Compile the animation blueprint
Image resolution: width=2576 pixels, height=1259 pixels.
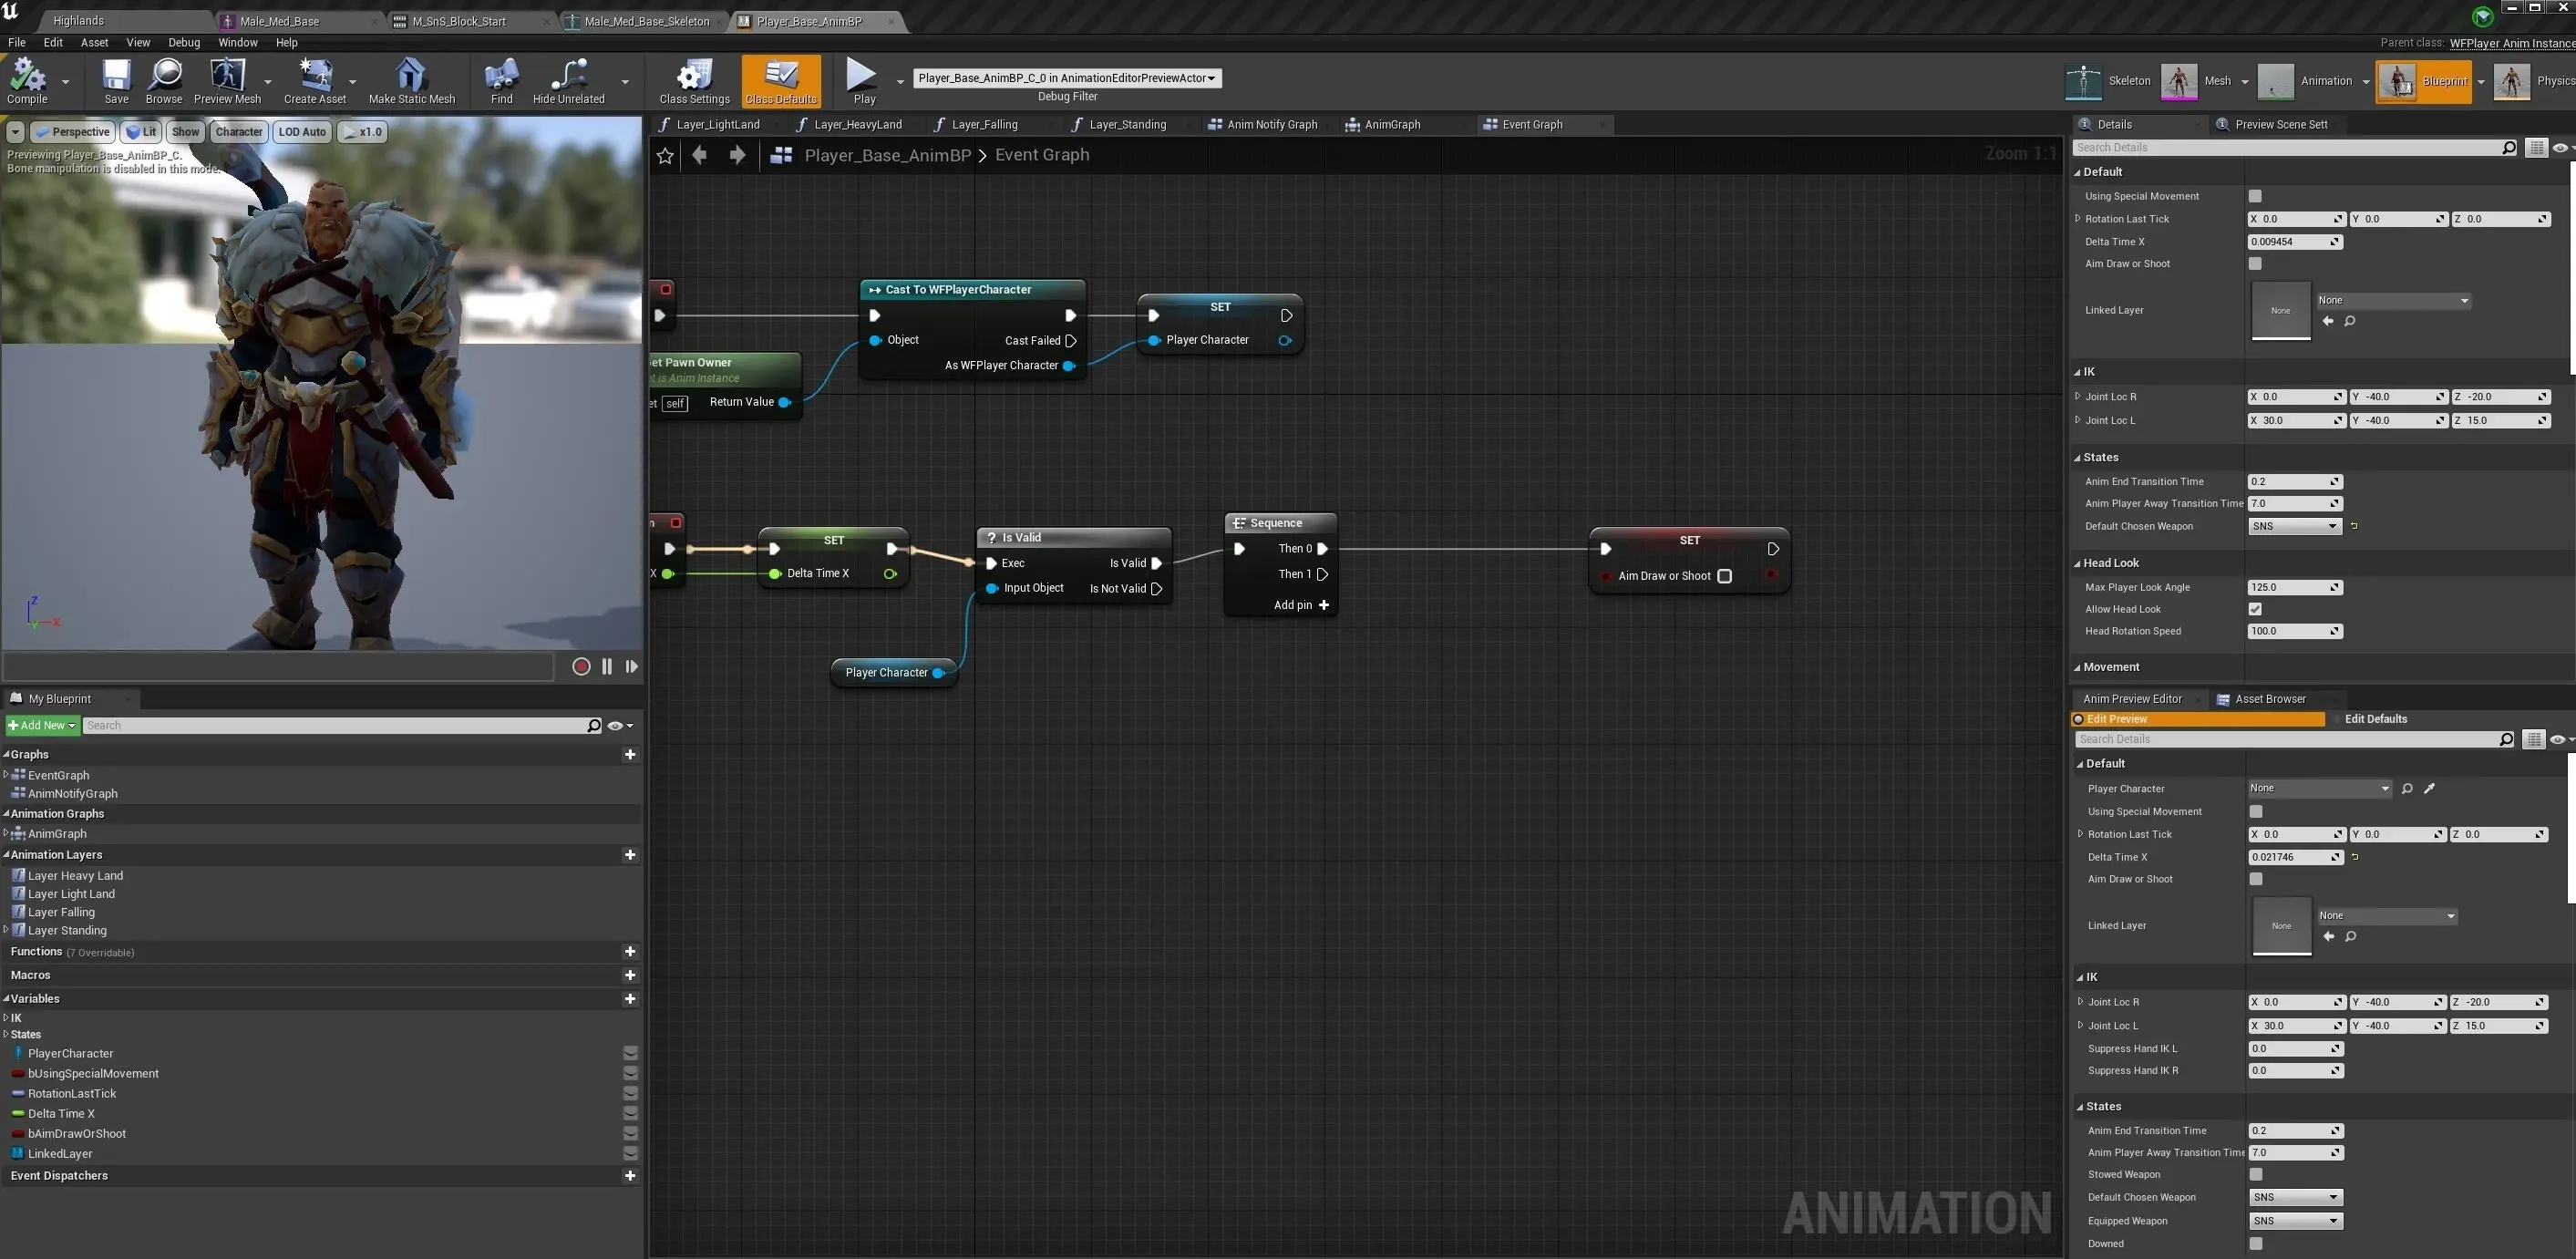27,81
